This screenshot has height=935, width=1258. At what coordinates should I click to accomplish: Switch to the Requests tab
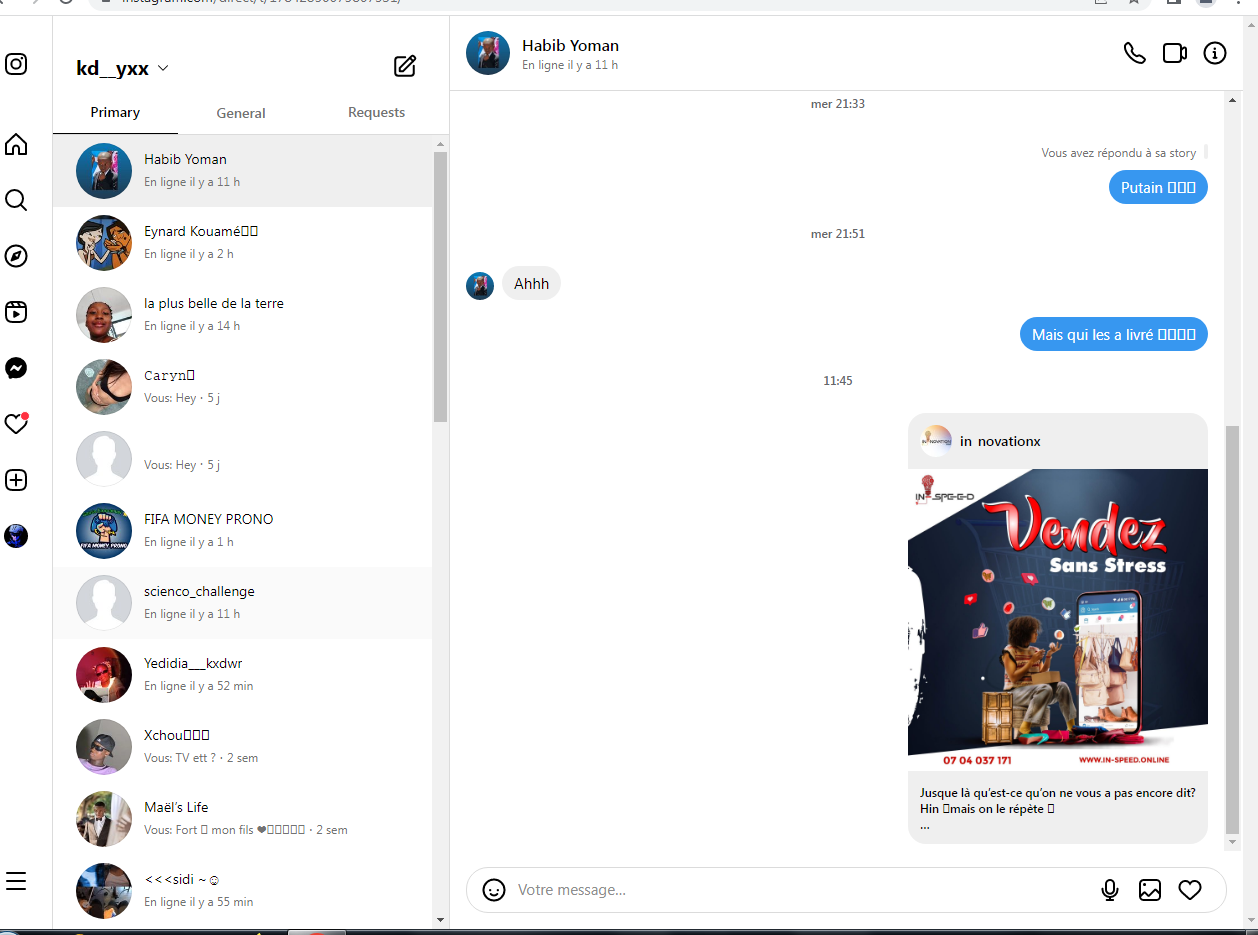tap(376, 113)
